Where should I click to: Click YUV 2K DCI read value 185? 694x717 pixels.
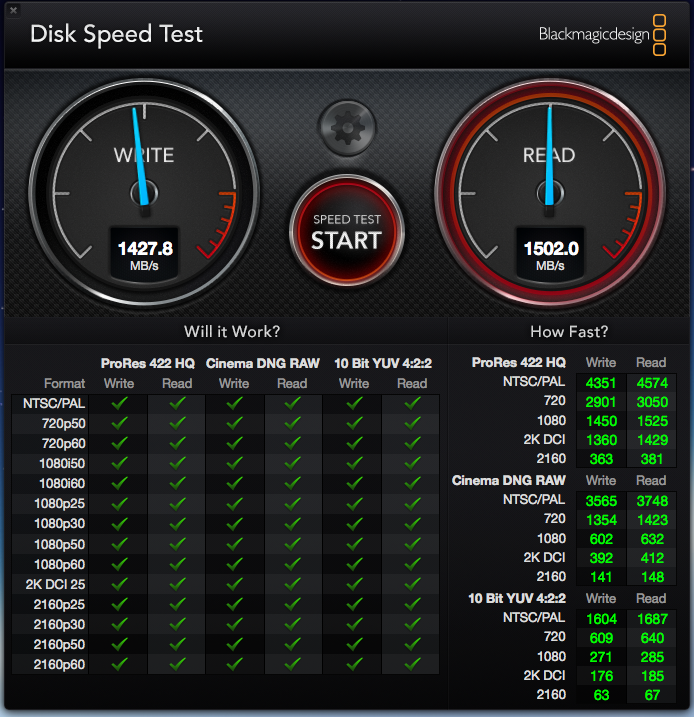click(x=652, y=676)
